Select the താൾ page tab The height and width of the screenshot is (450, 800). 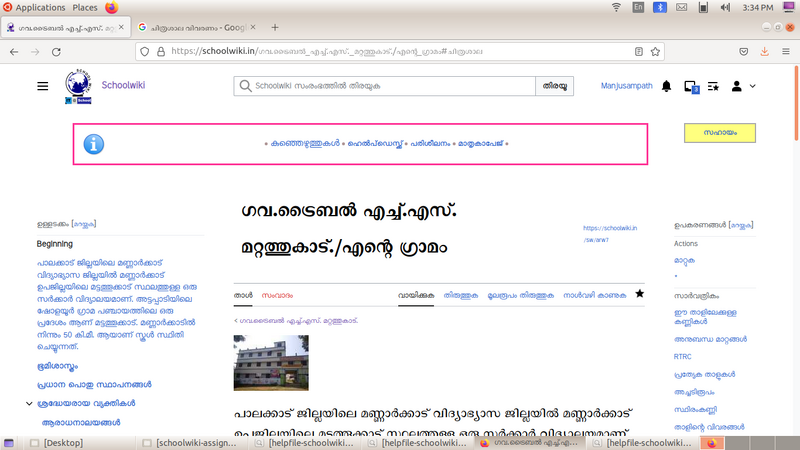coord(243,295)
